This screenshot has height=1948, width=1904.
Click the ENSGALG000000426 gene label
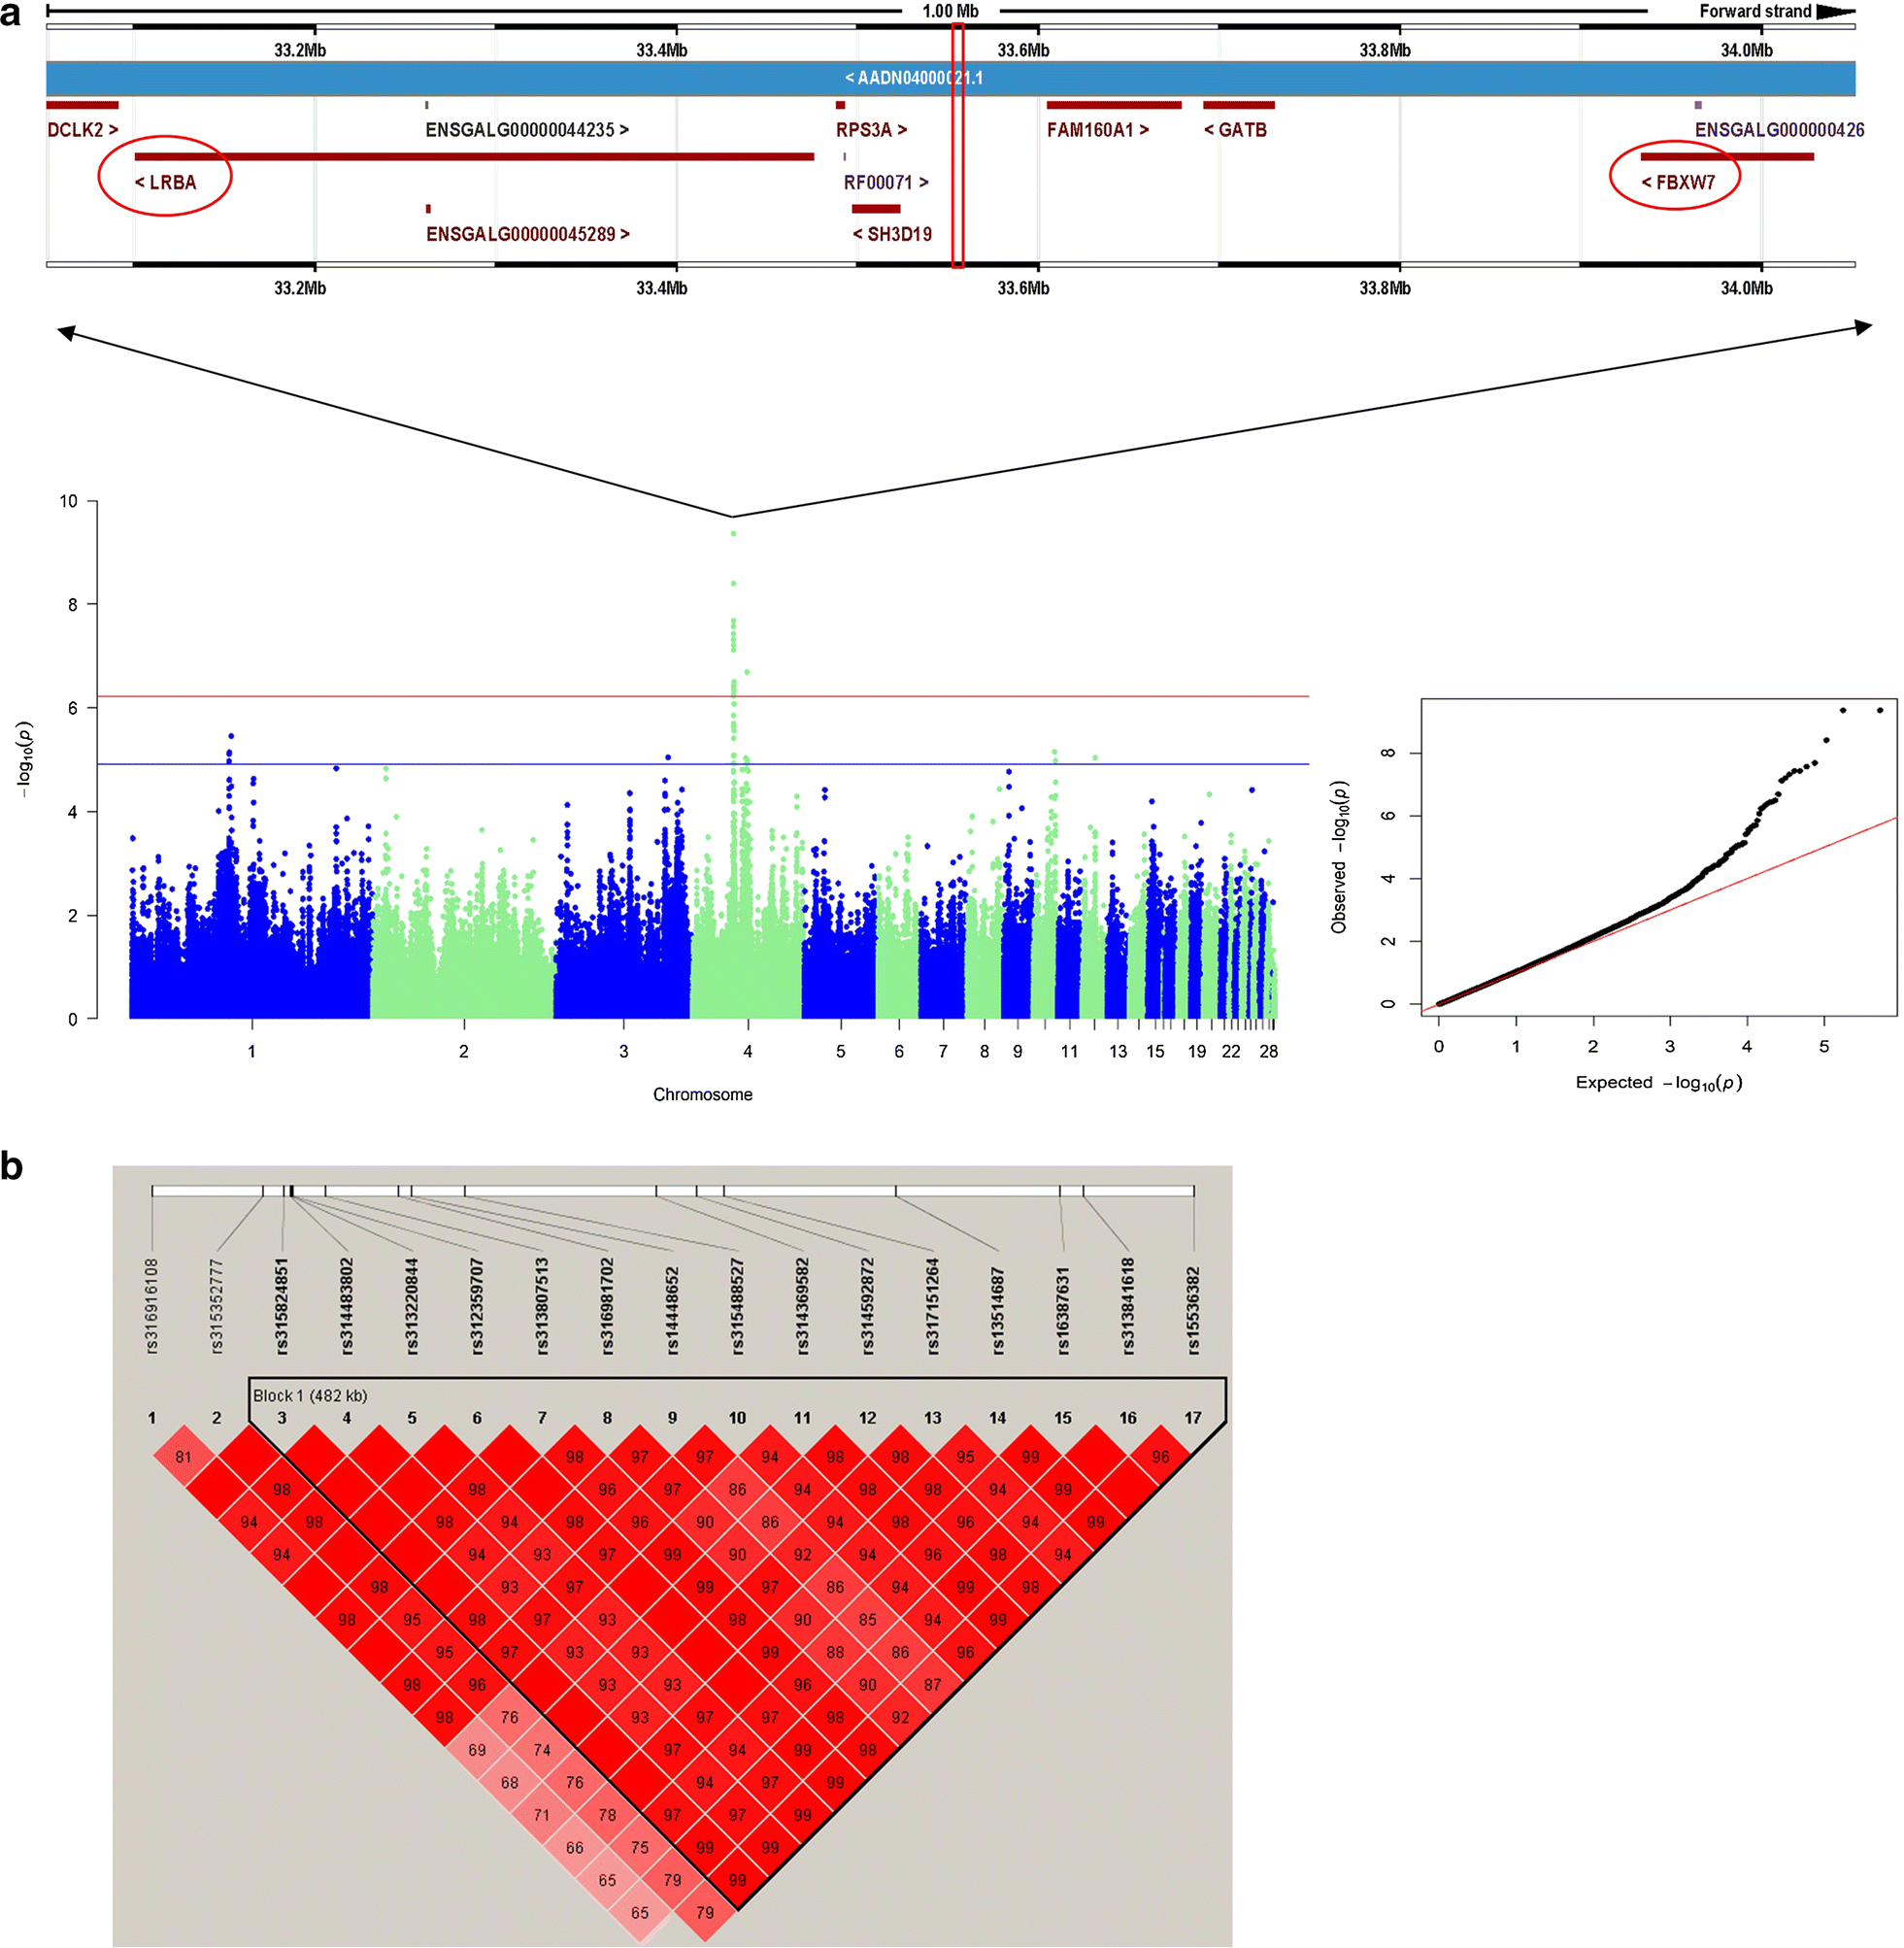pos(1779,130)
